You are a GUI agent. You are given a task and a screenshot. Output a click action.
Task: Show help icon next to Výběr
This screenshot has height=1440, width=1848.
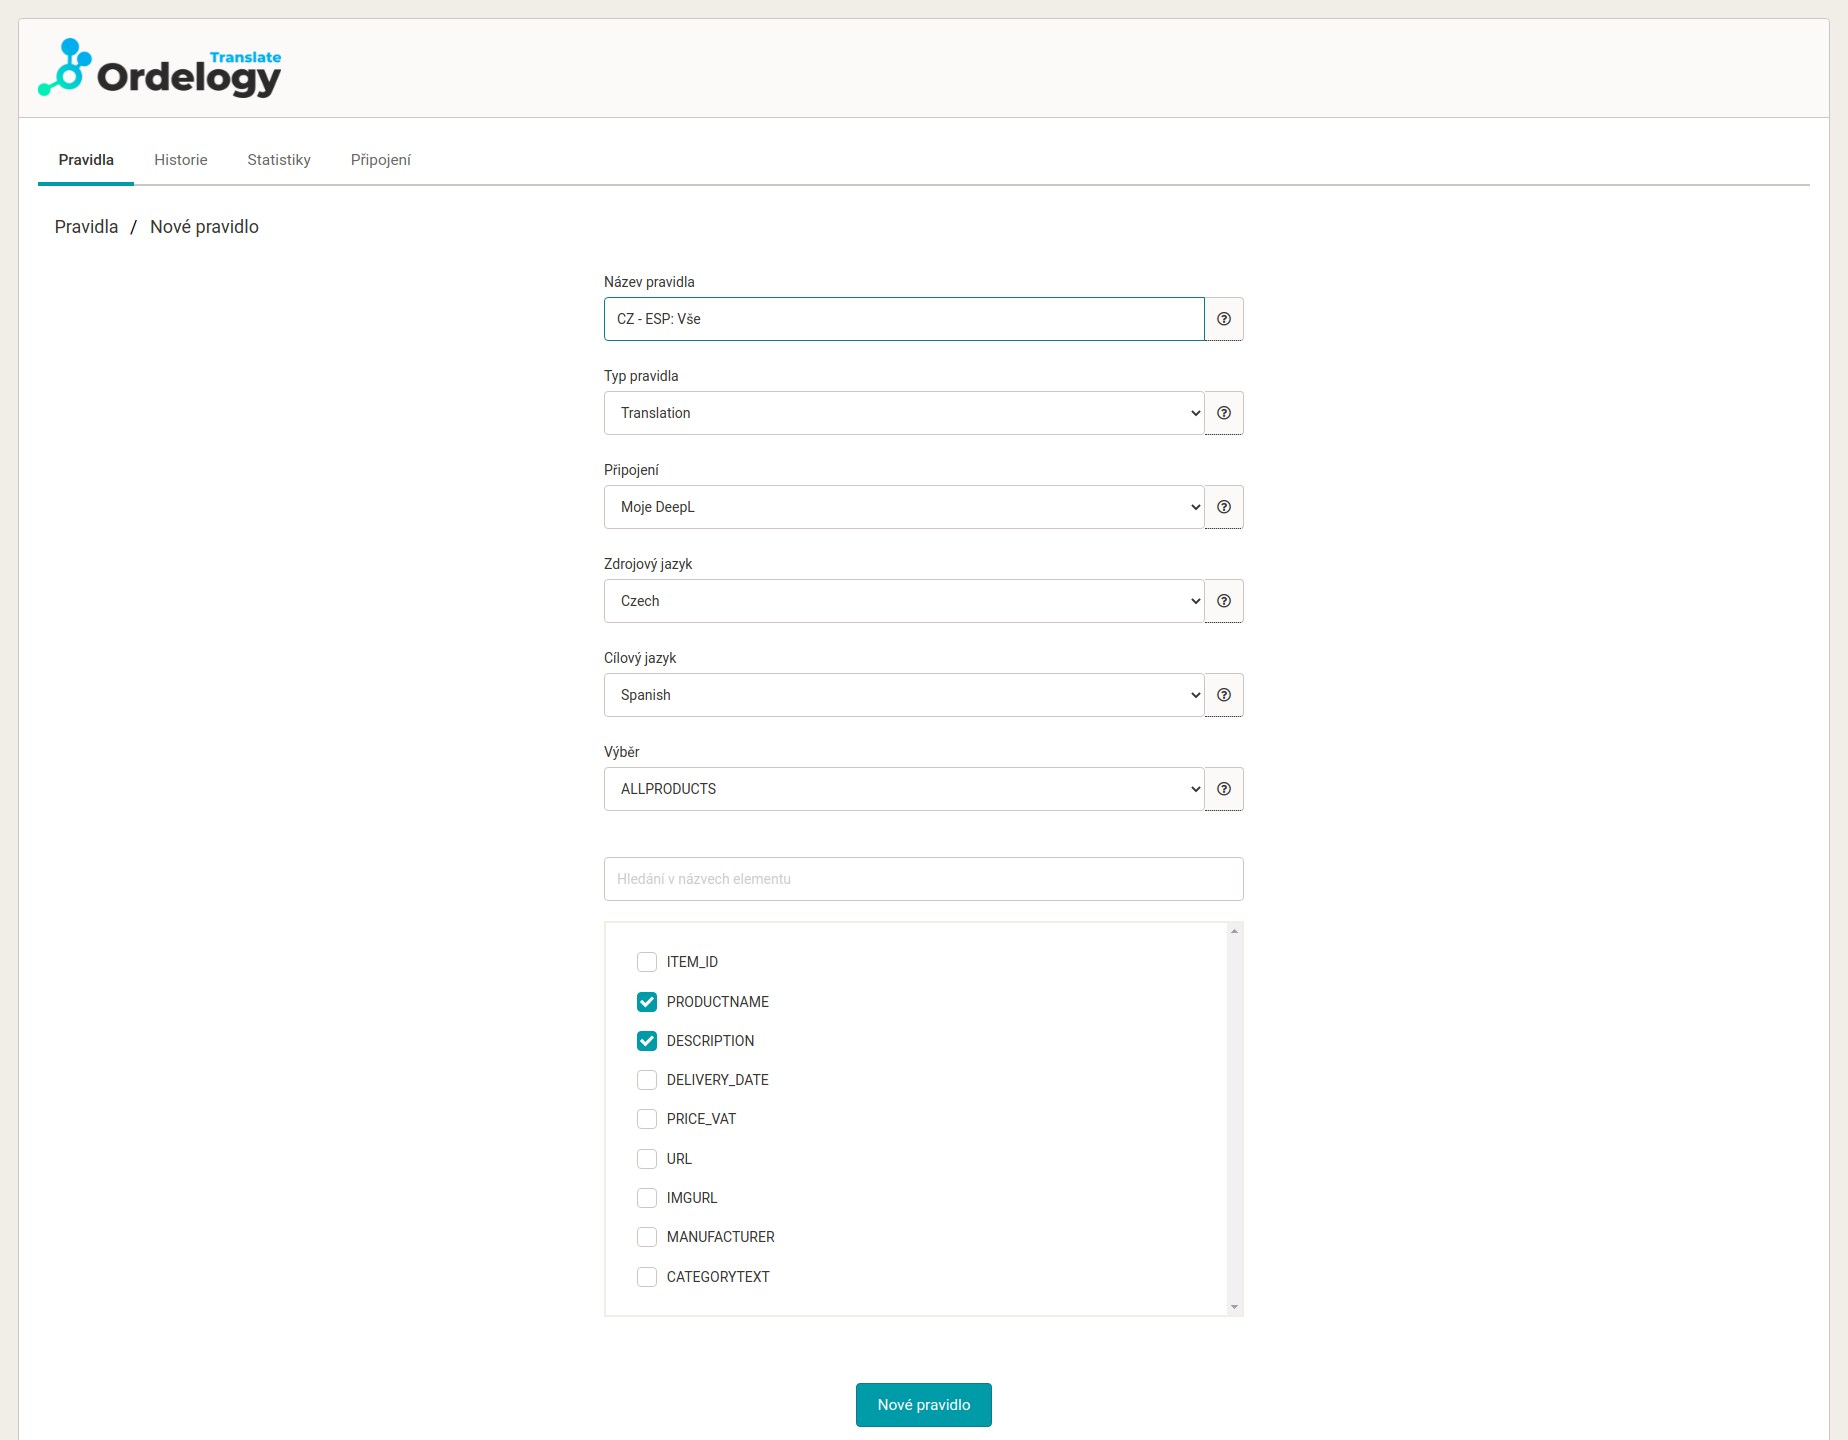pos(1223,789)
